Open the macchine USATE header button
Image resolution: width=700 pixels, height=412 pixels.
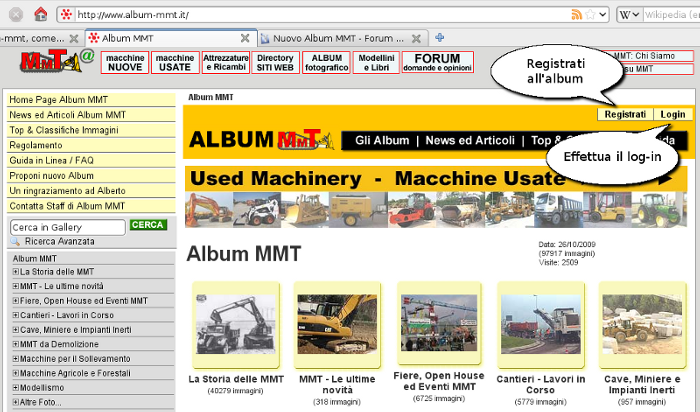[175, 62]
